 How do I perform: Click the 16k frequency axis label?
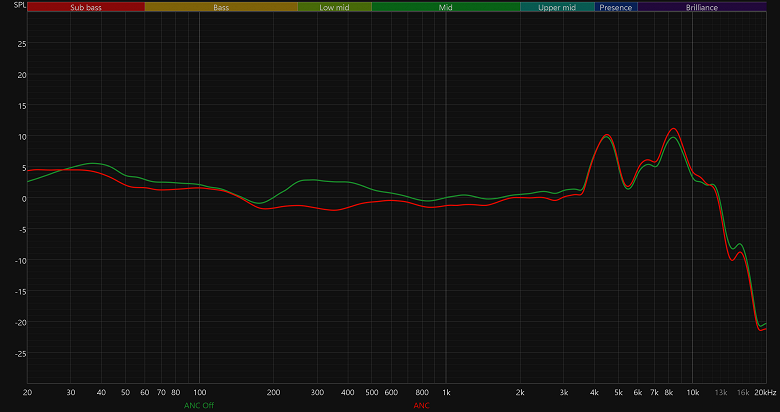click(x=743, y=393)
